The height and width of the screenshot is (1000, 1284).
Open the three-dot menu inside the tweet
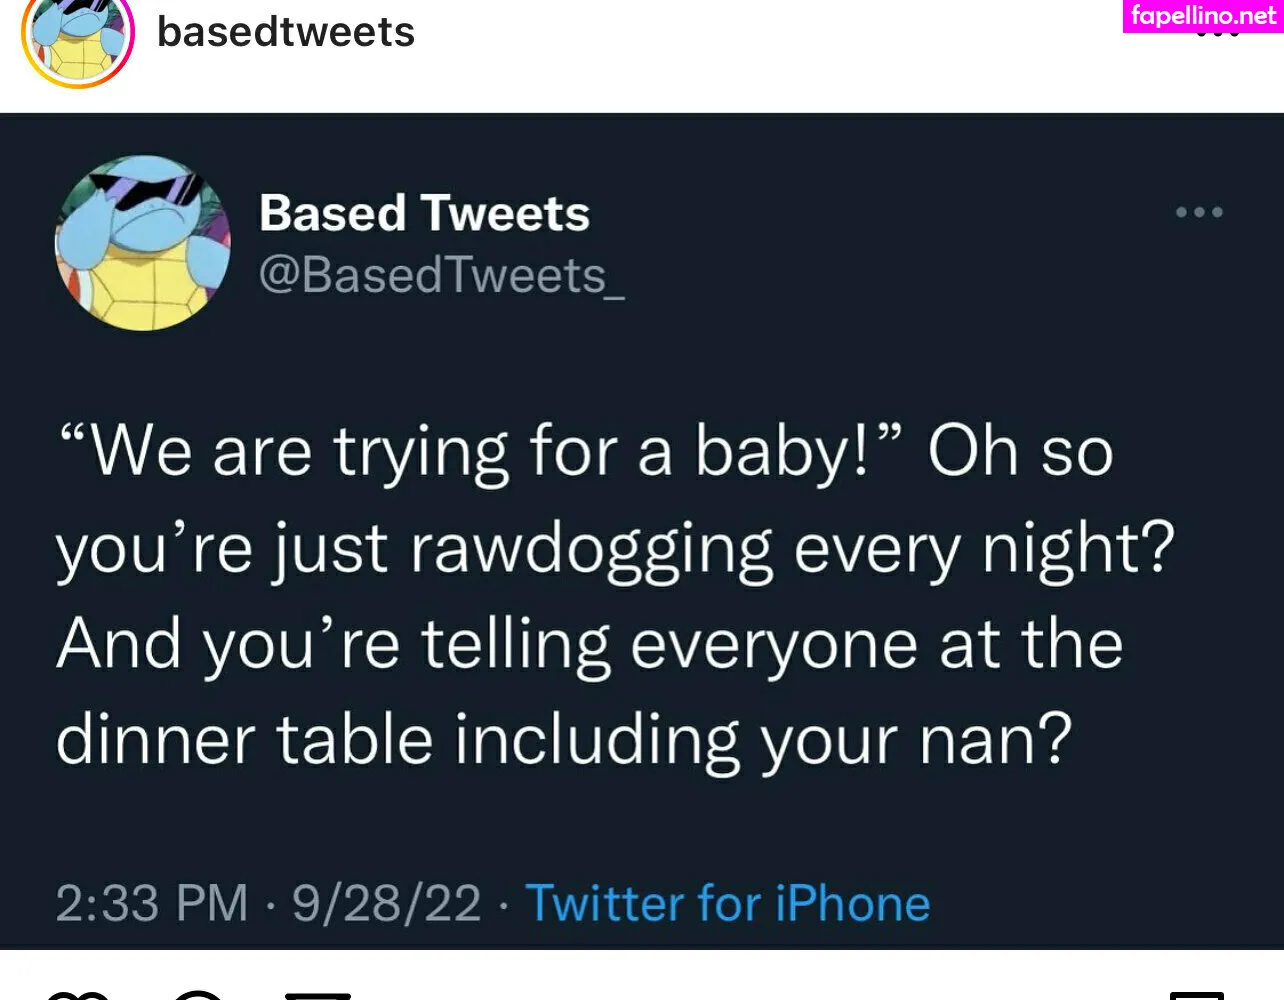(x=1199, y=212)
